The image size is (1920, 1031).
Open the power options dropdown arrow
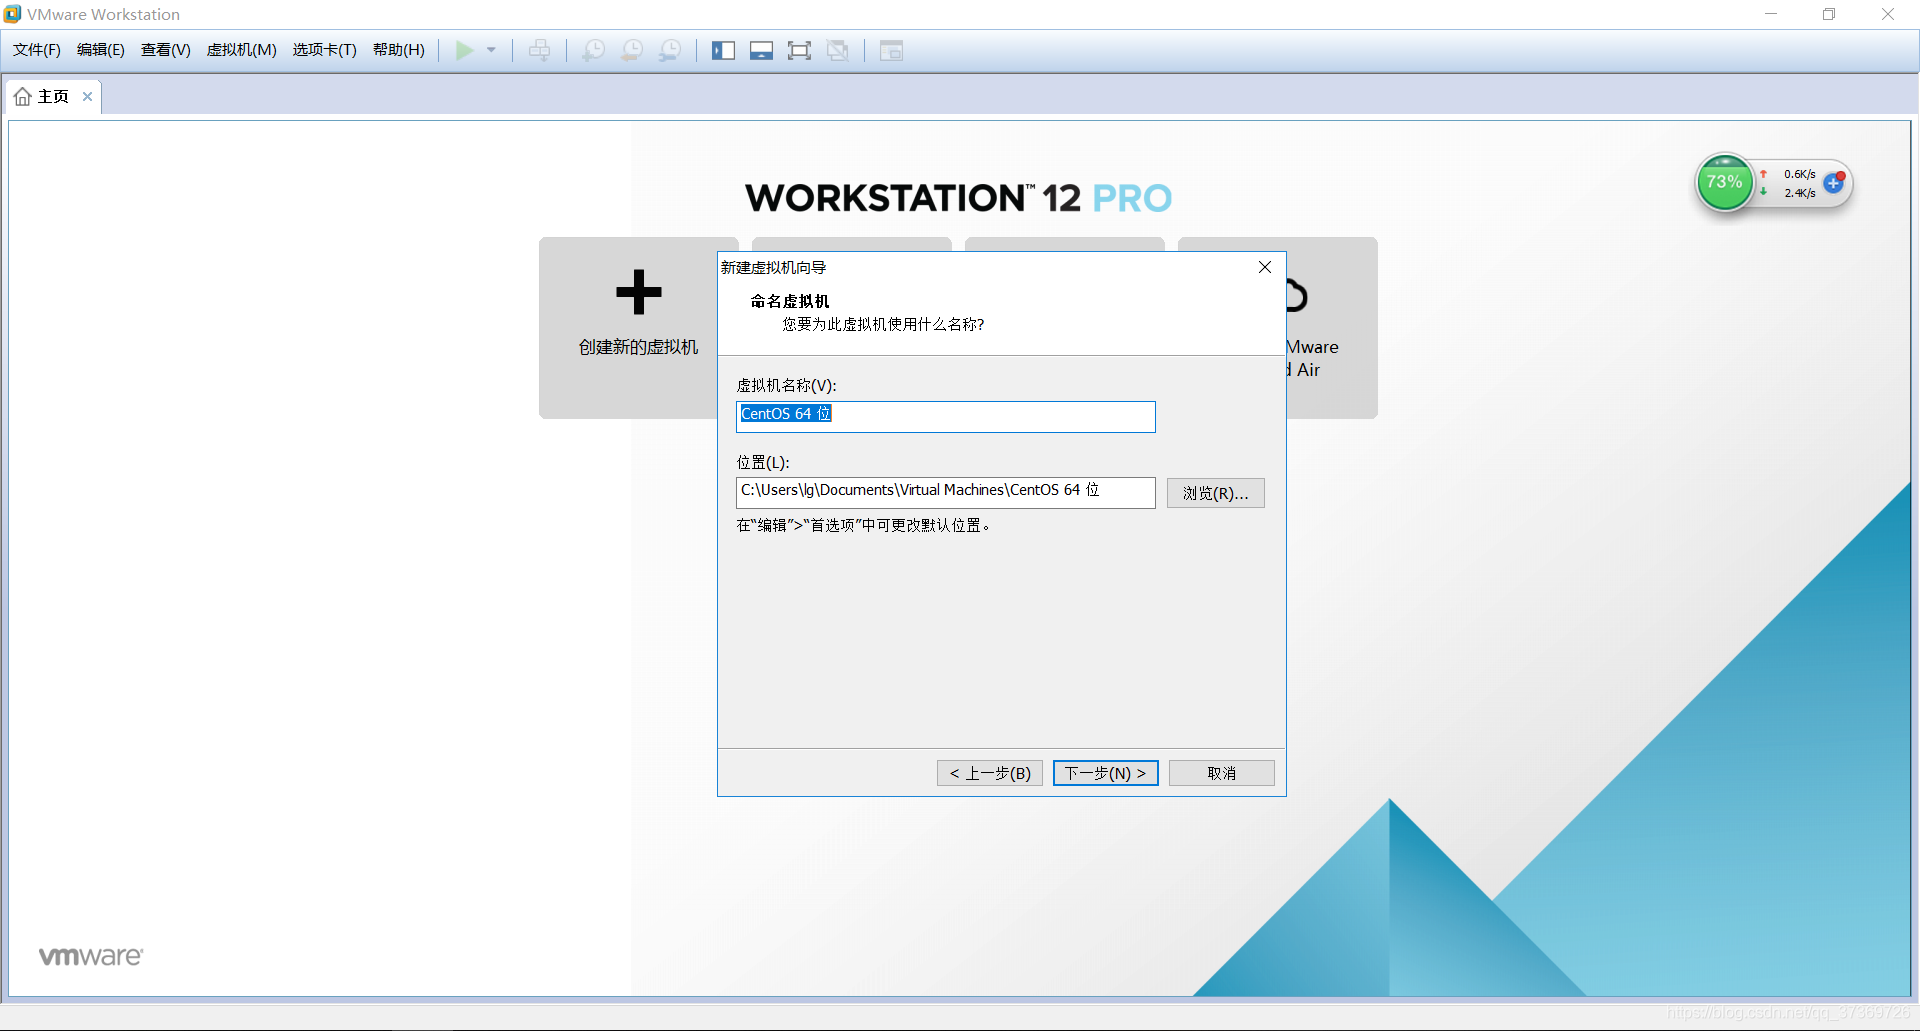[x=491, y=50]
